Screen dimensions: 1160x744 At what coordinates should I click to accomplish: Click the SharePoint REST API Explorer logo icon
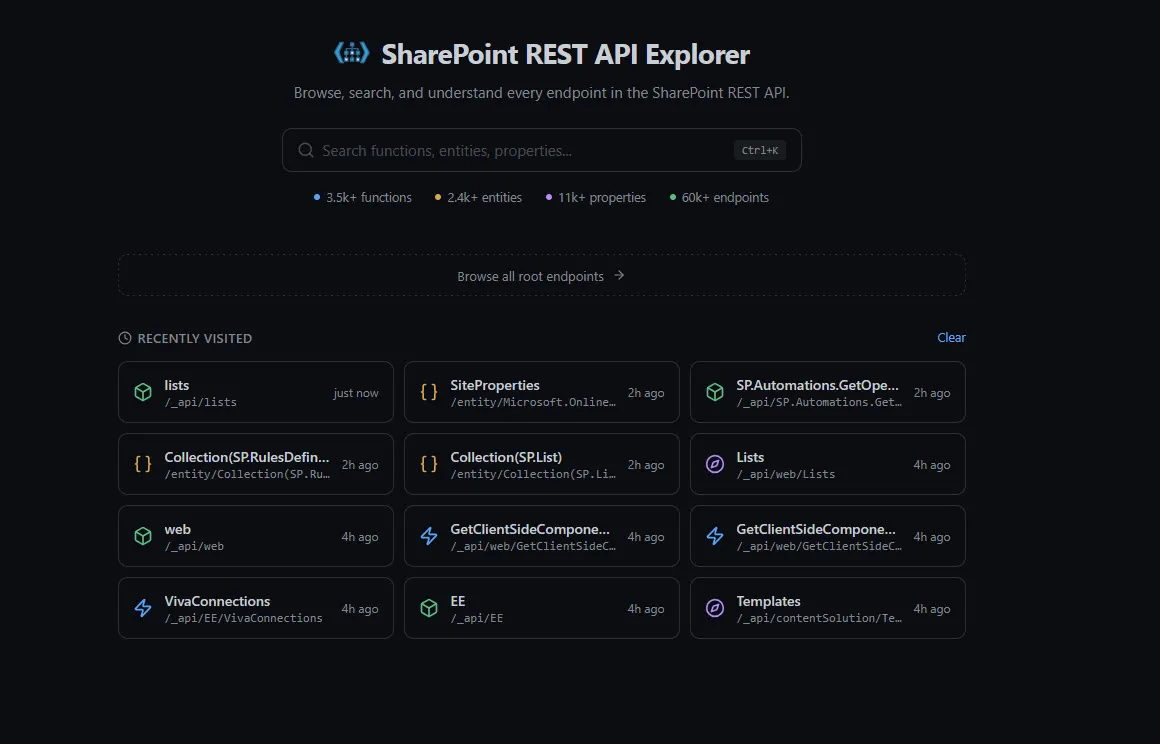click(351, 54)
